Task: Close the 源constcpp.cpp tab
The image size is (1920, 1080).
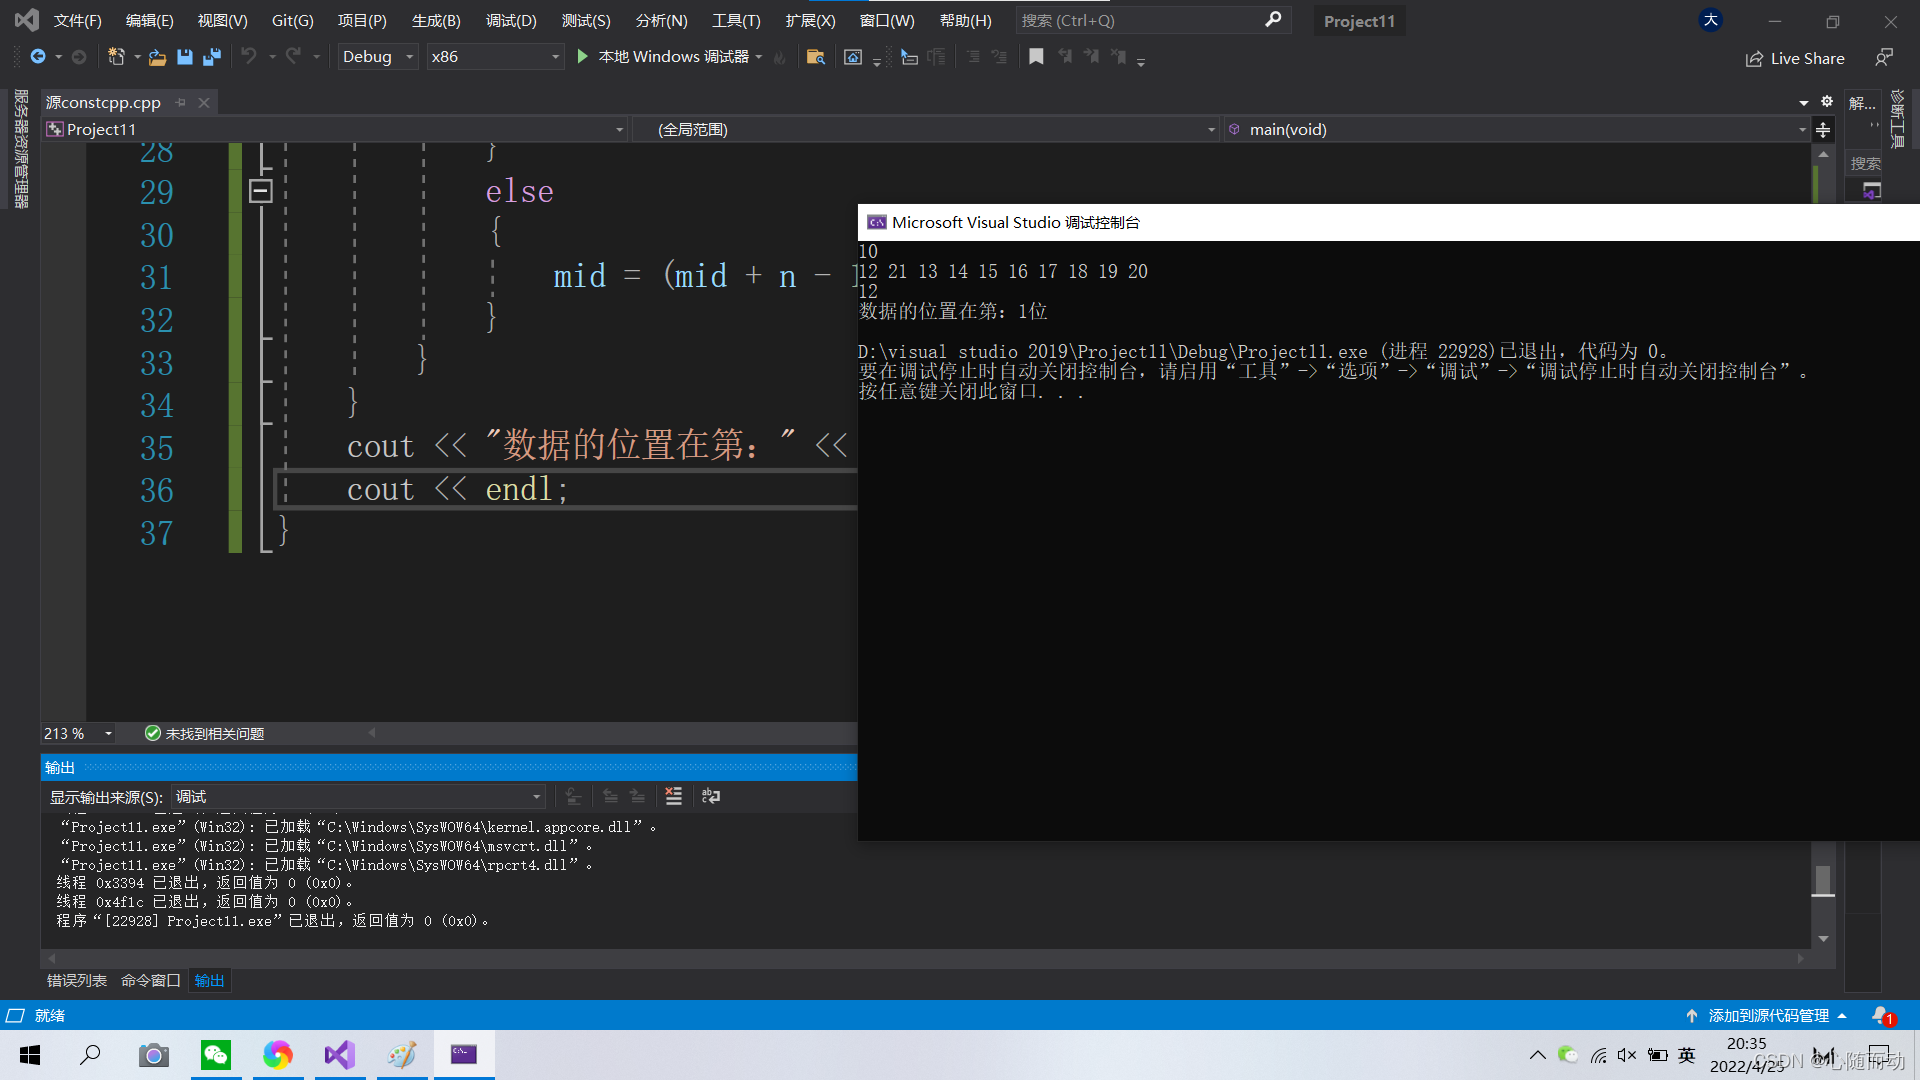Action: click(x=204, y=103)
